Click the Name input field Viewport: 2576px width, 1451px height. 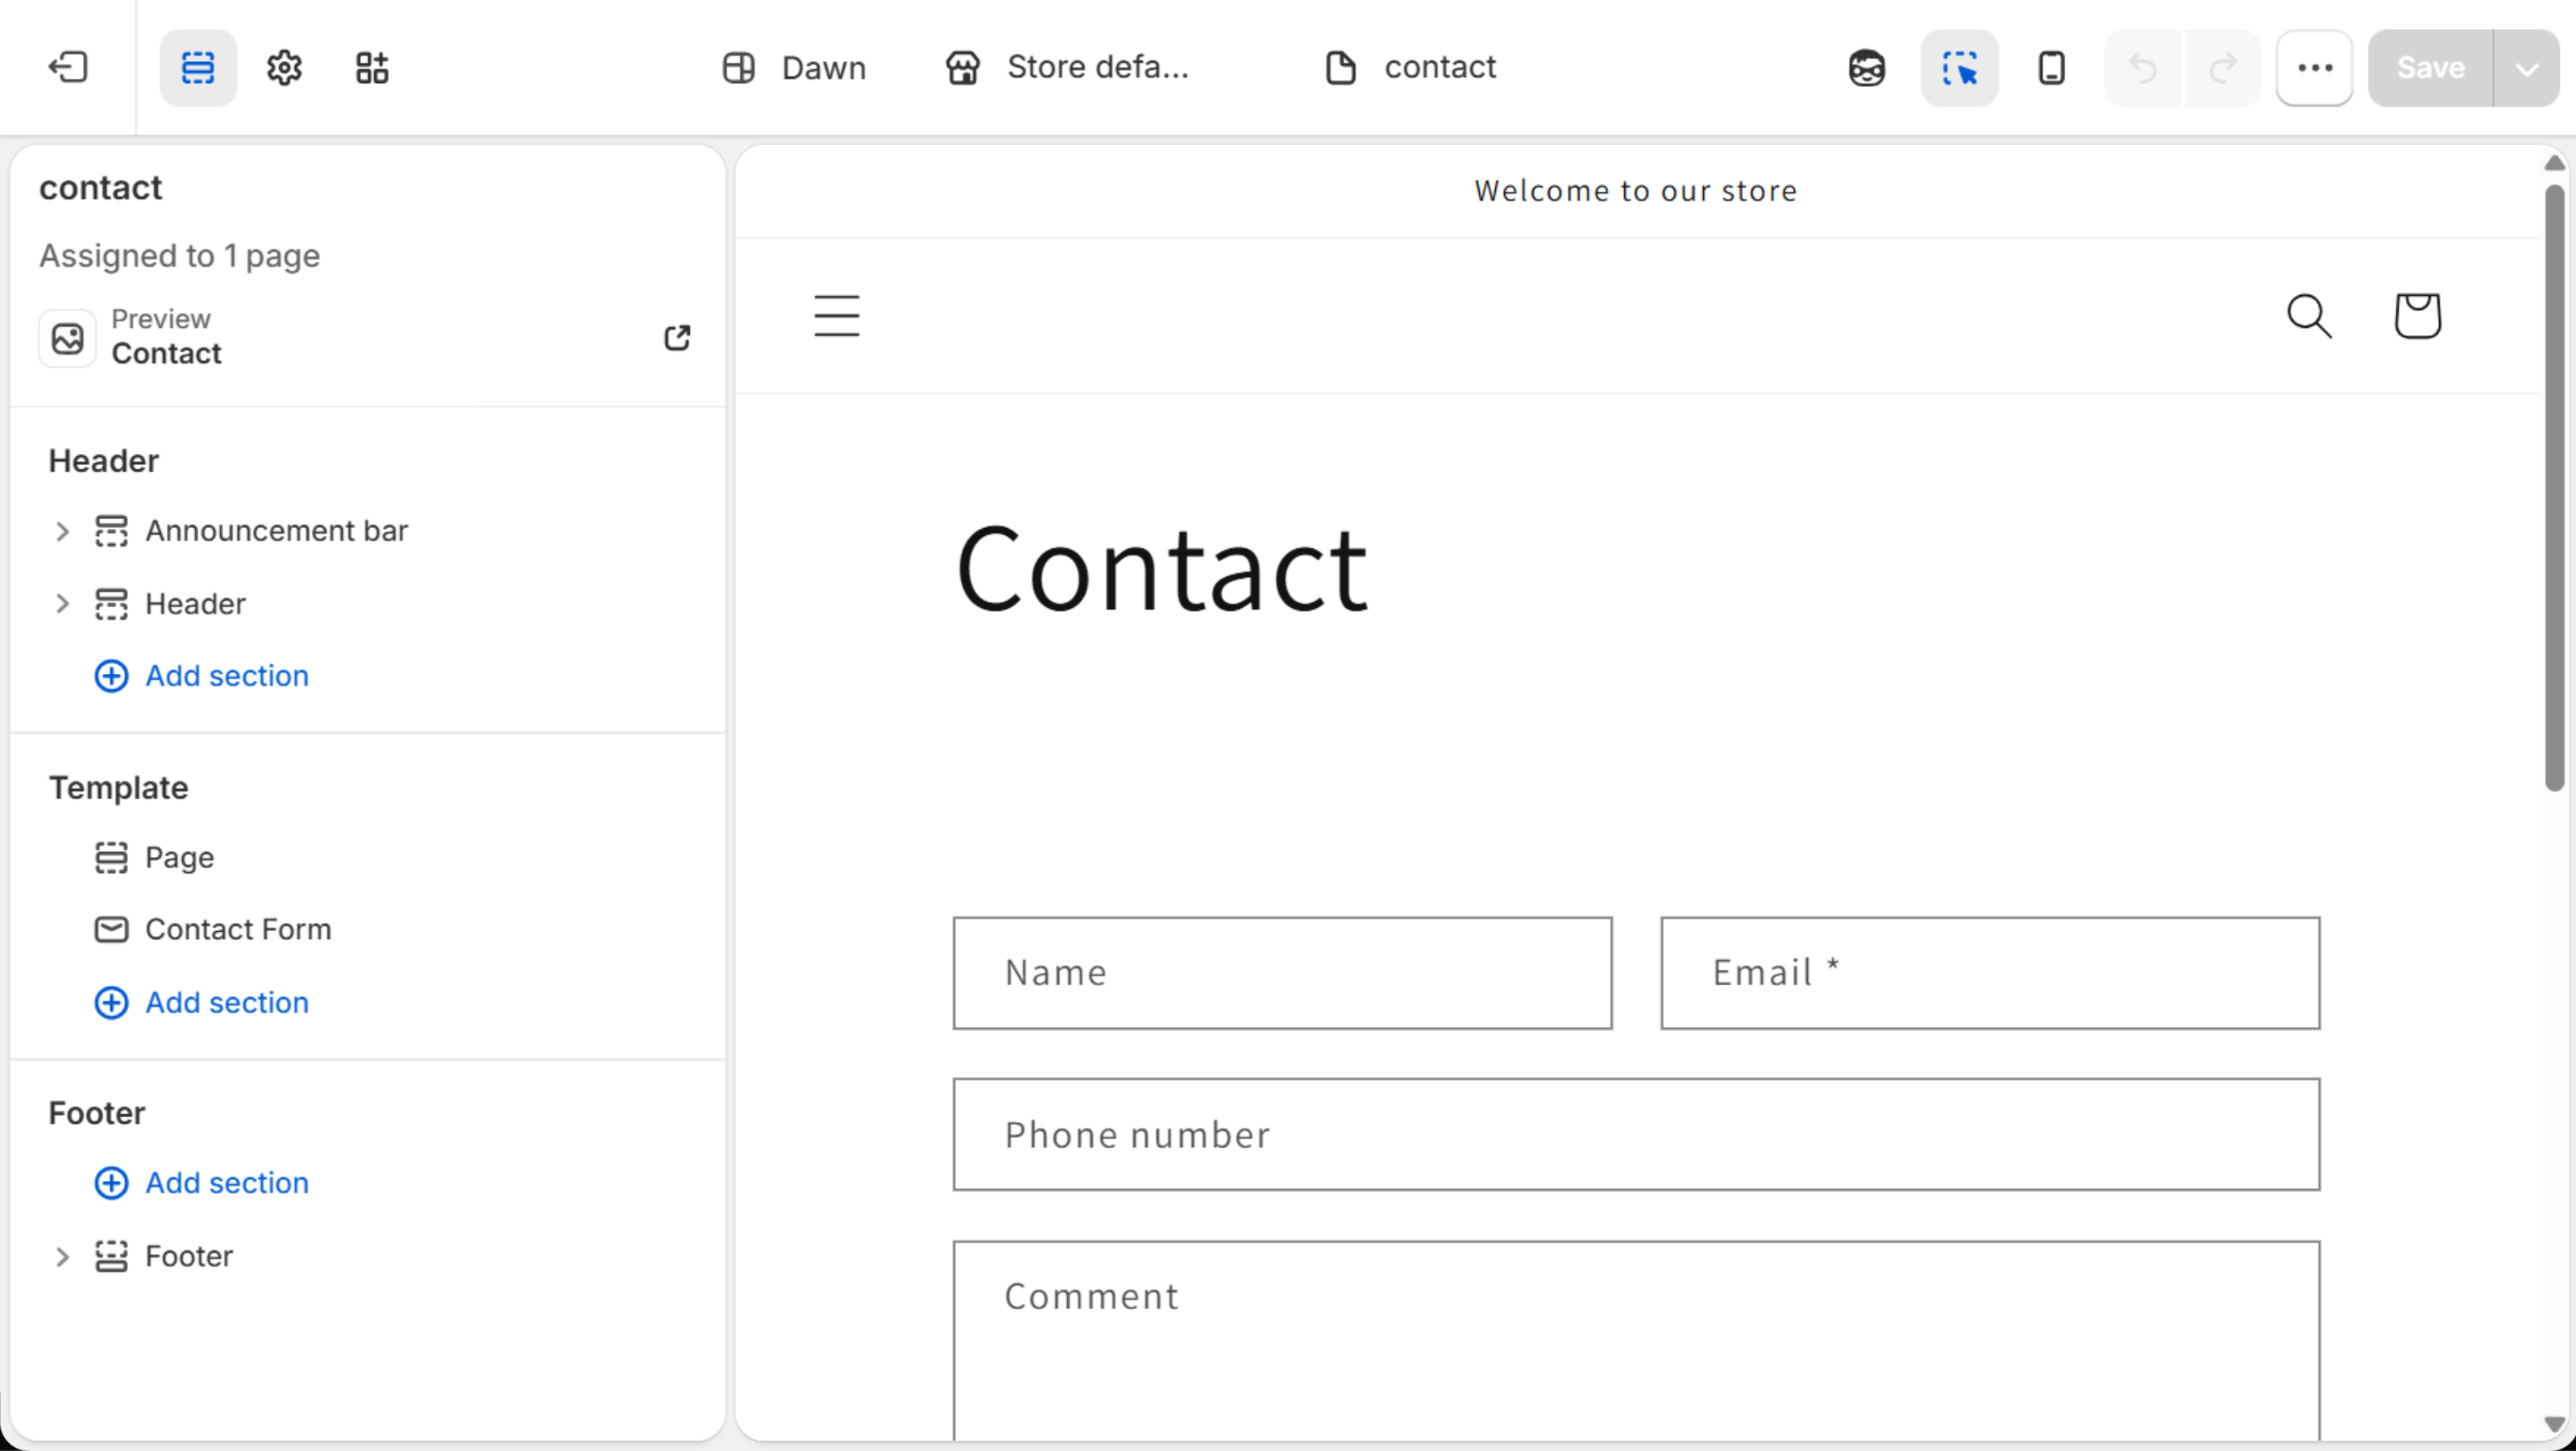(x=1282, y=974)
